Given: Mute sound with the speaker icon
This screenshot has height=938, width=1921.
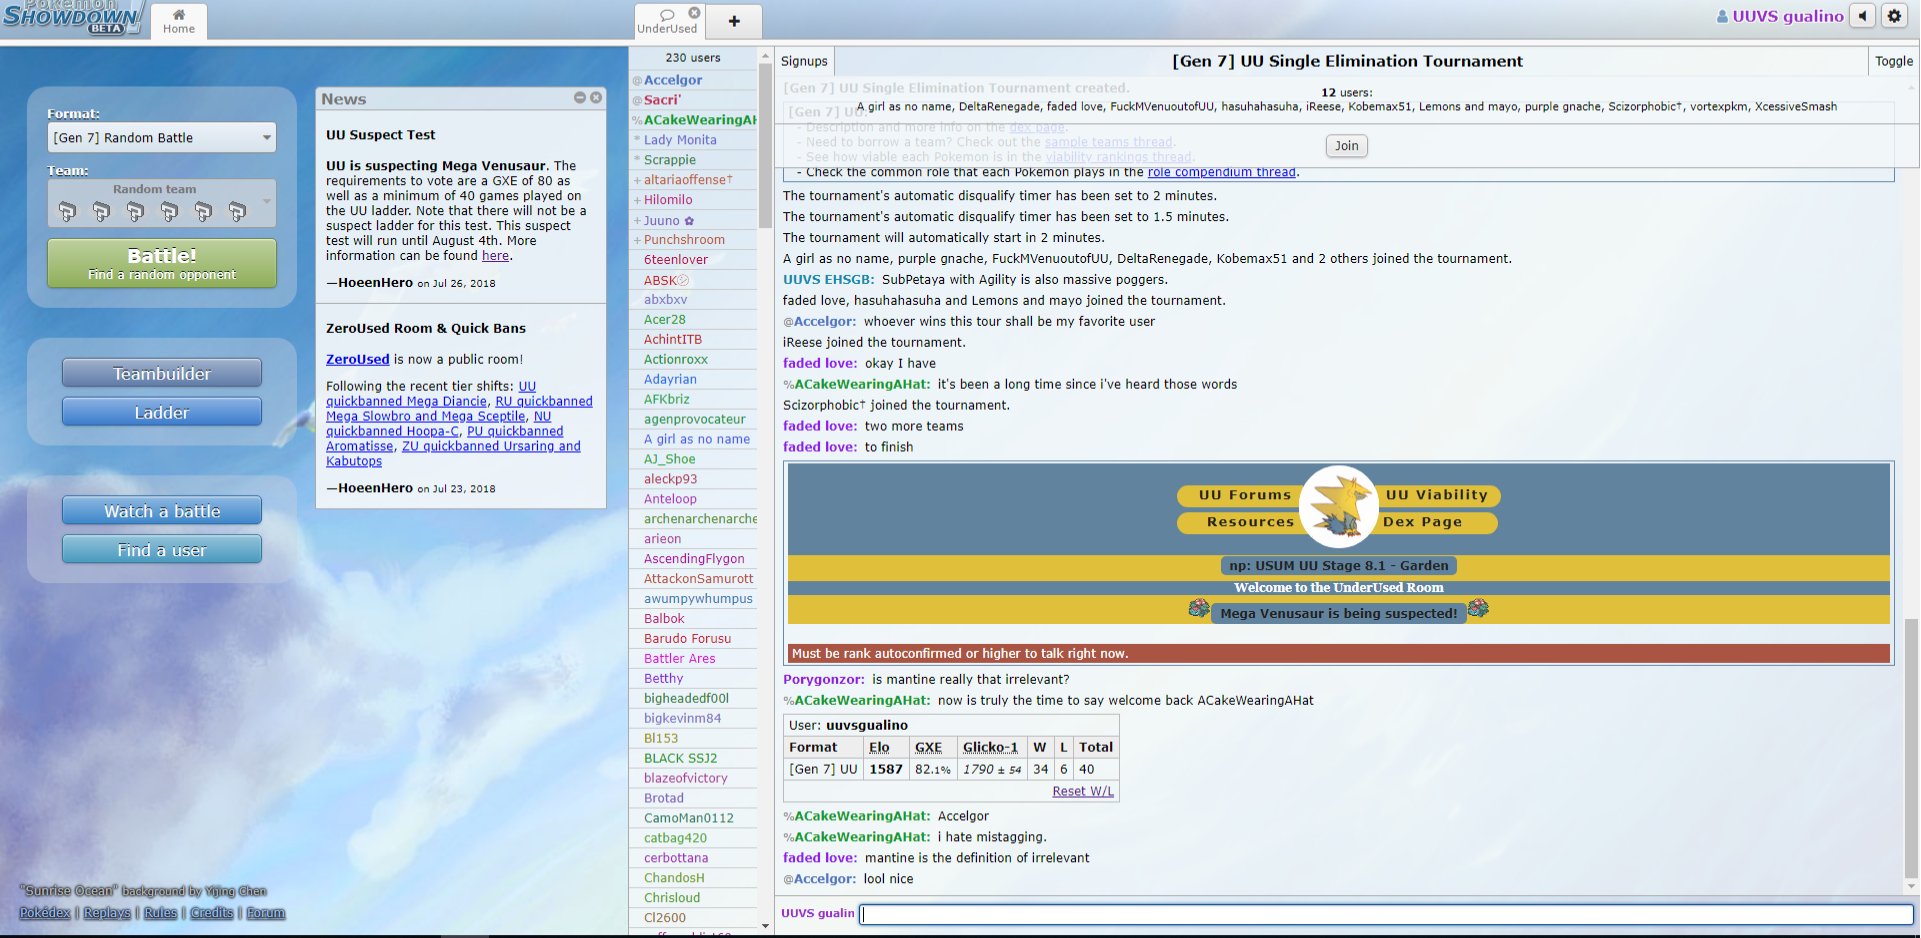Looking at the screenshot, I should coord(1862,16).
